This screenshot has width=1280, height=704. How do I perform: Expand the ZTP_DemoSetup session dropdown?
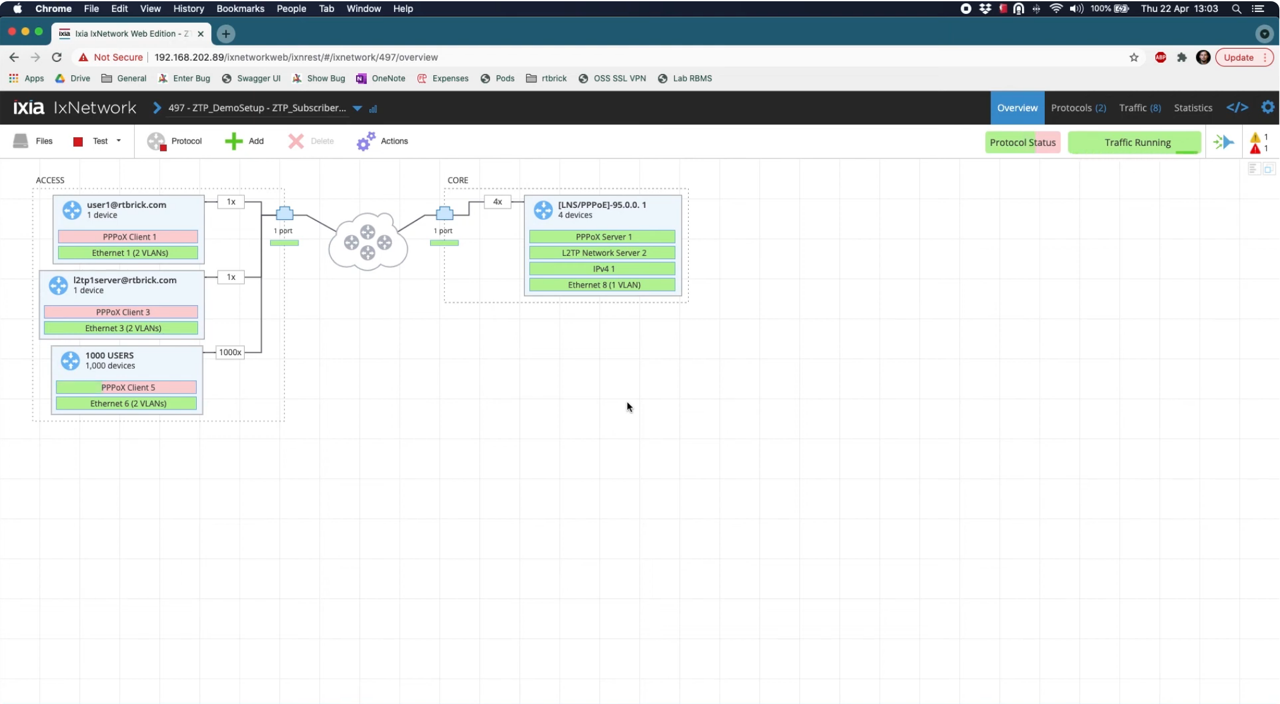click(357, 108)
